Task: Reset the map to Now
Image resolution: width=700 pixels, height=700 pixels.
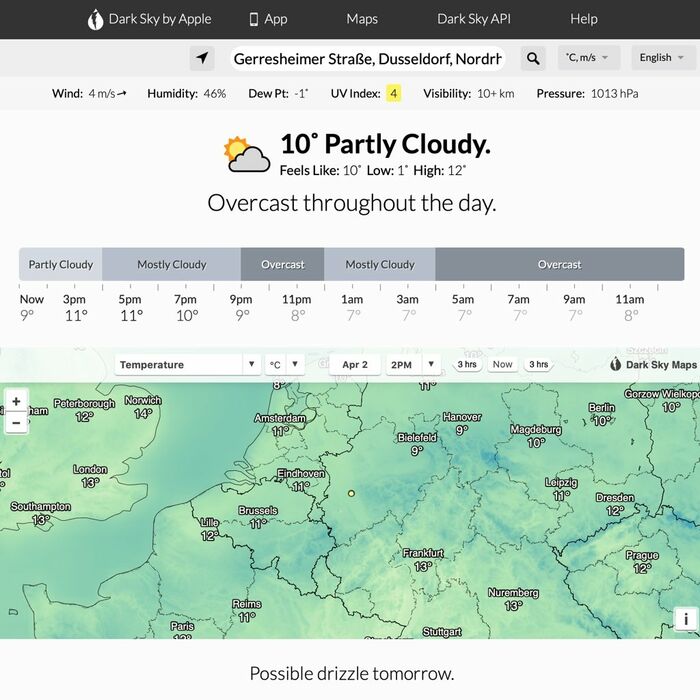Action: click(x=502, y=364)
